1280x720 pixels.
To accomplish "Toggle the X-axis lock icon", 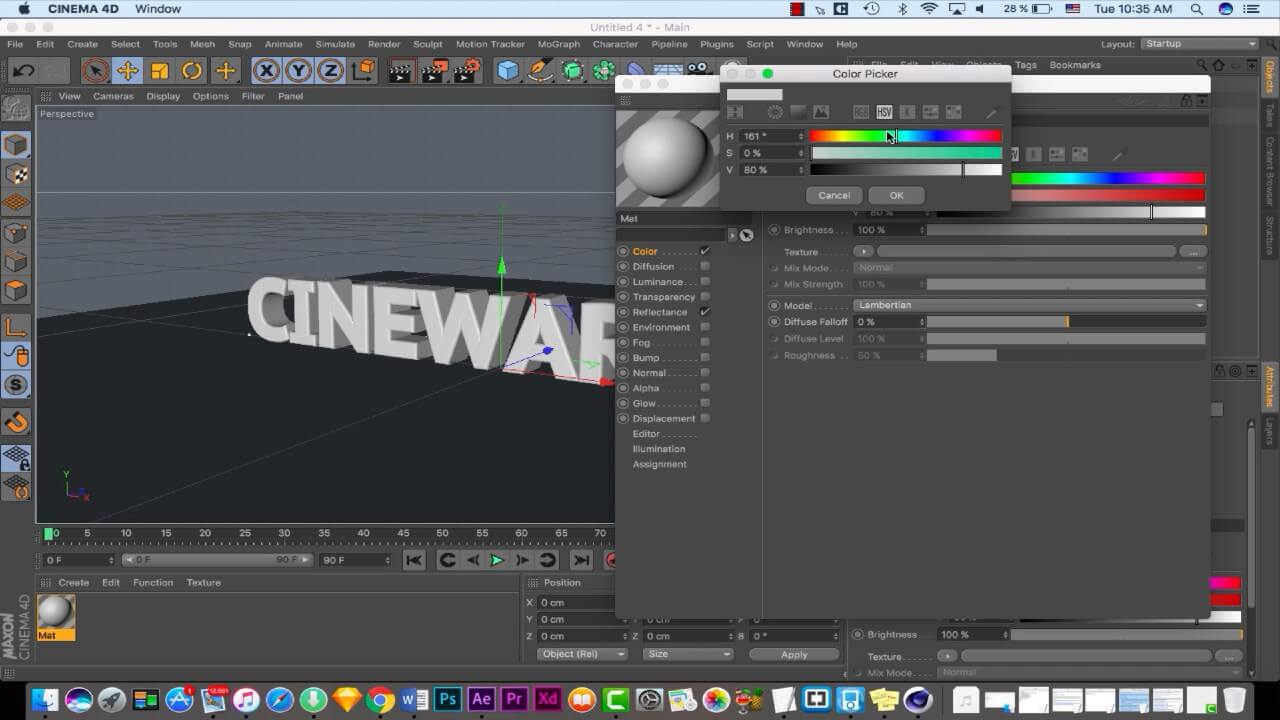I will click(x=265, y=70).
